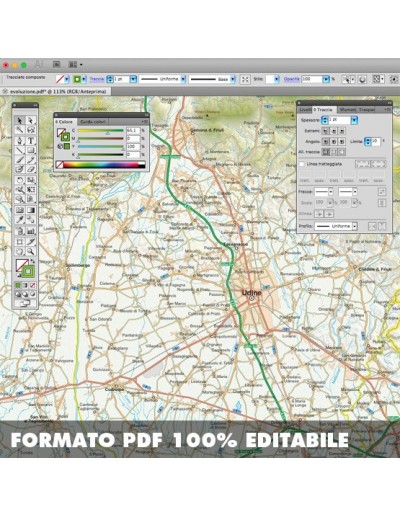Screen dimensions: 400x517
Task: Select the Mesh tool
Action: coord(20,210)
